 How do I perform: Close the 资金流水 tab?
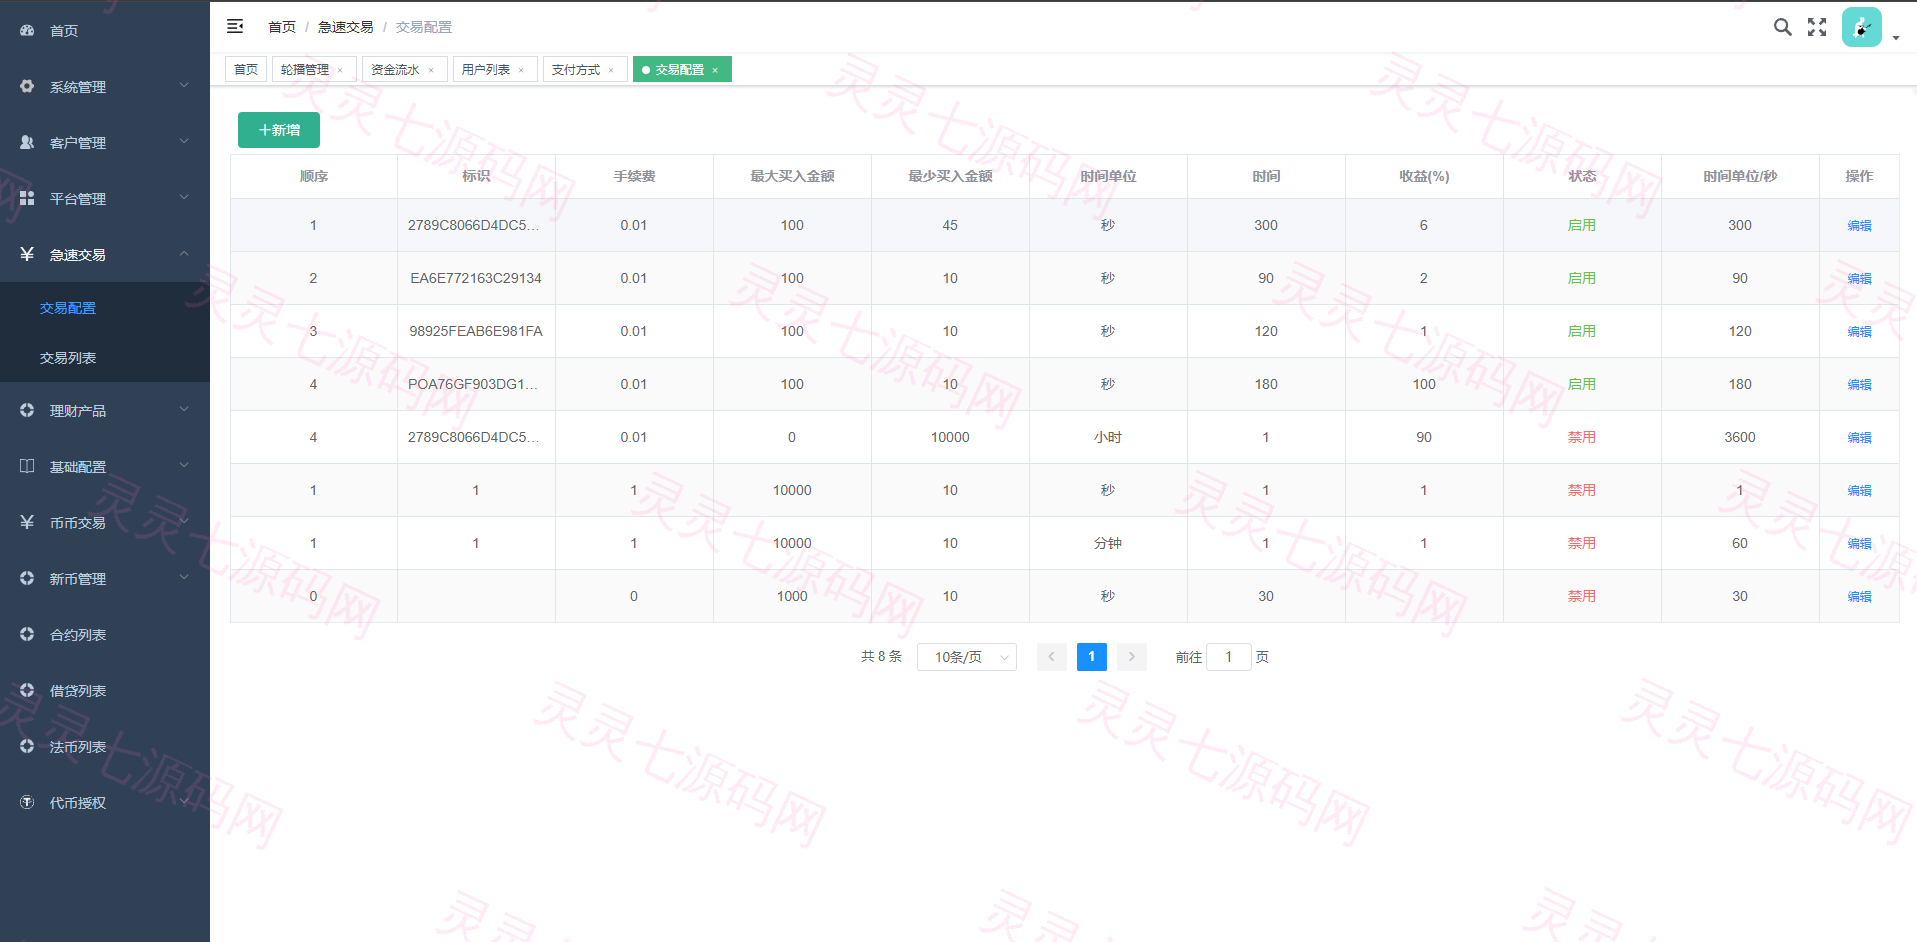431,70
